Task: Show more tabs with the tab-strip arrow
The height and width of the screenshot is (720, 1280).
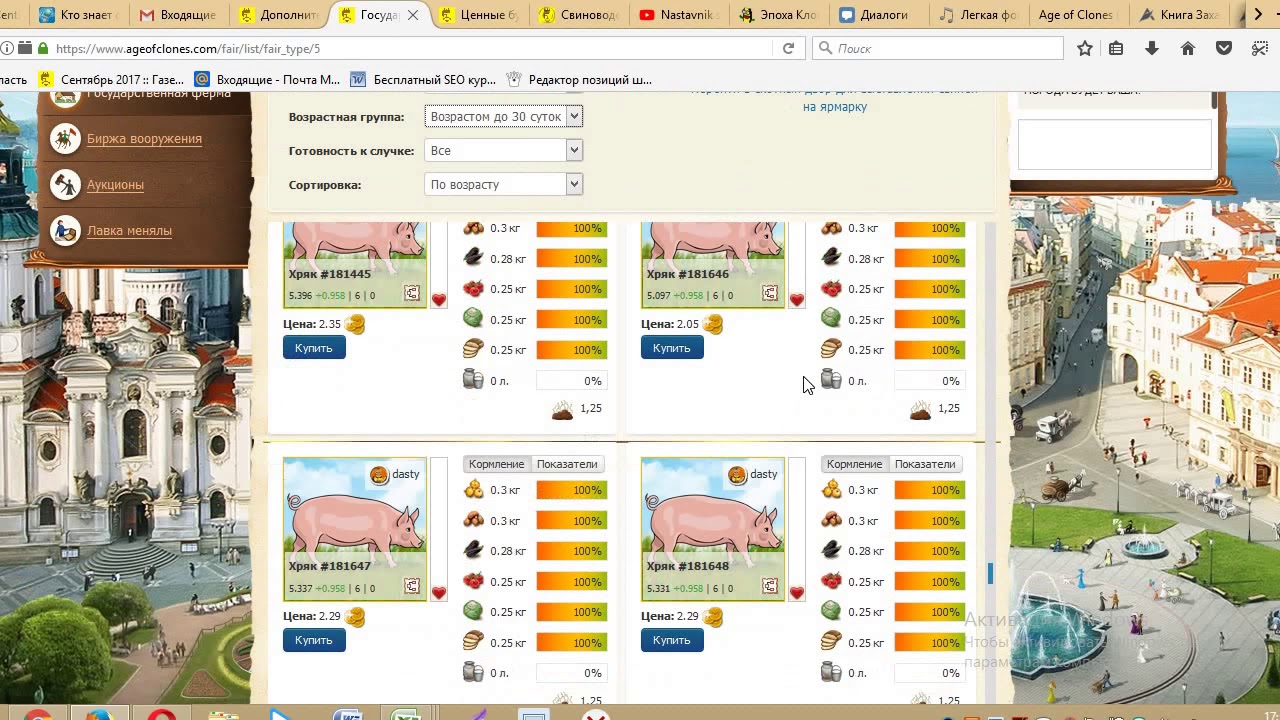Action: pos(1259,15)
